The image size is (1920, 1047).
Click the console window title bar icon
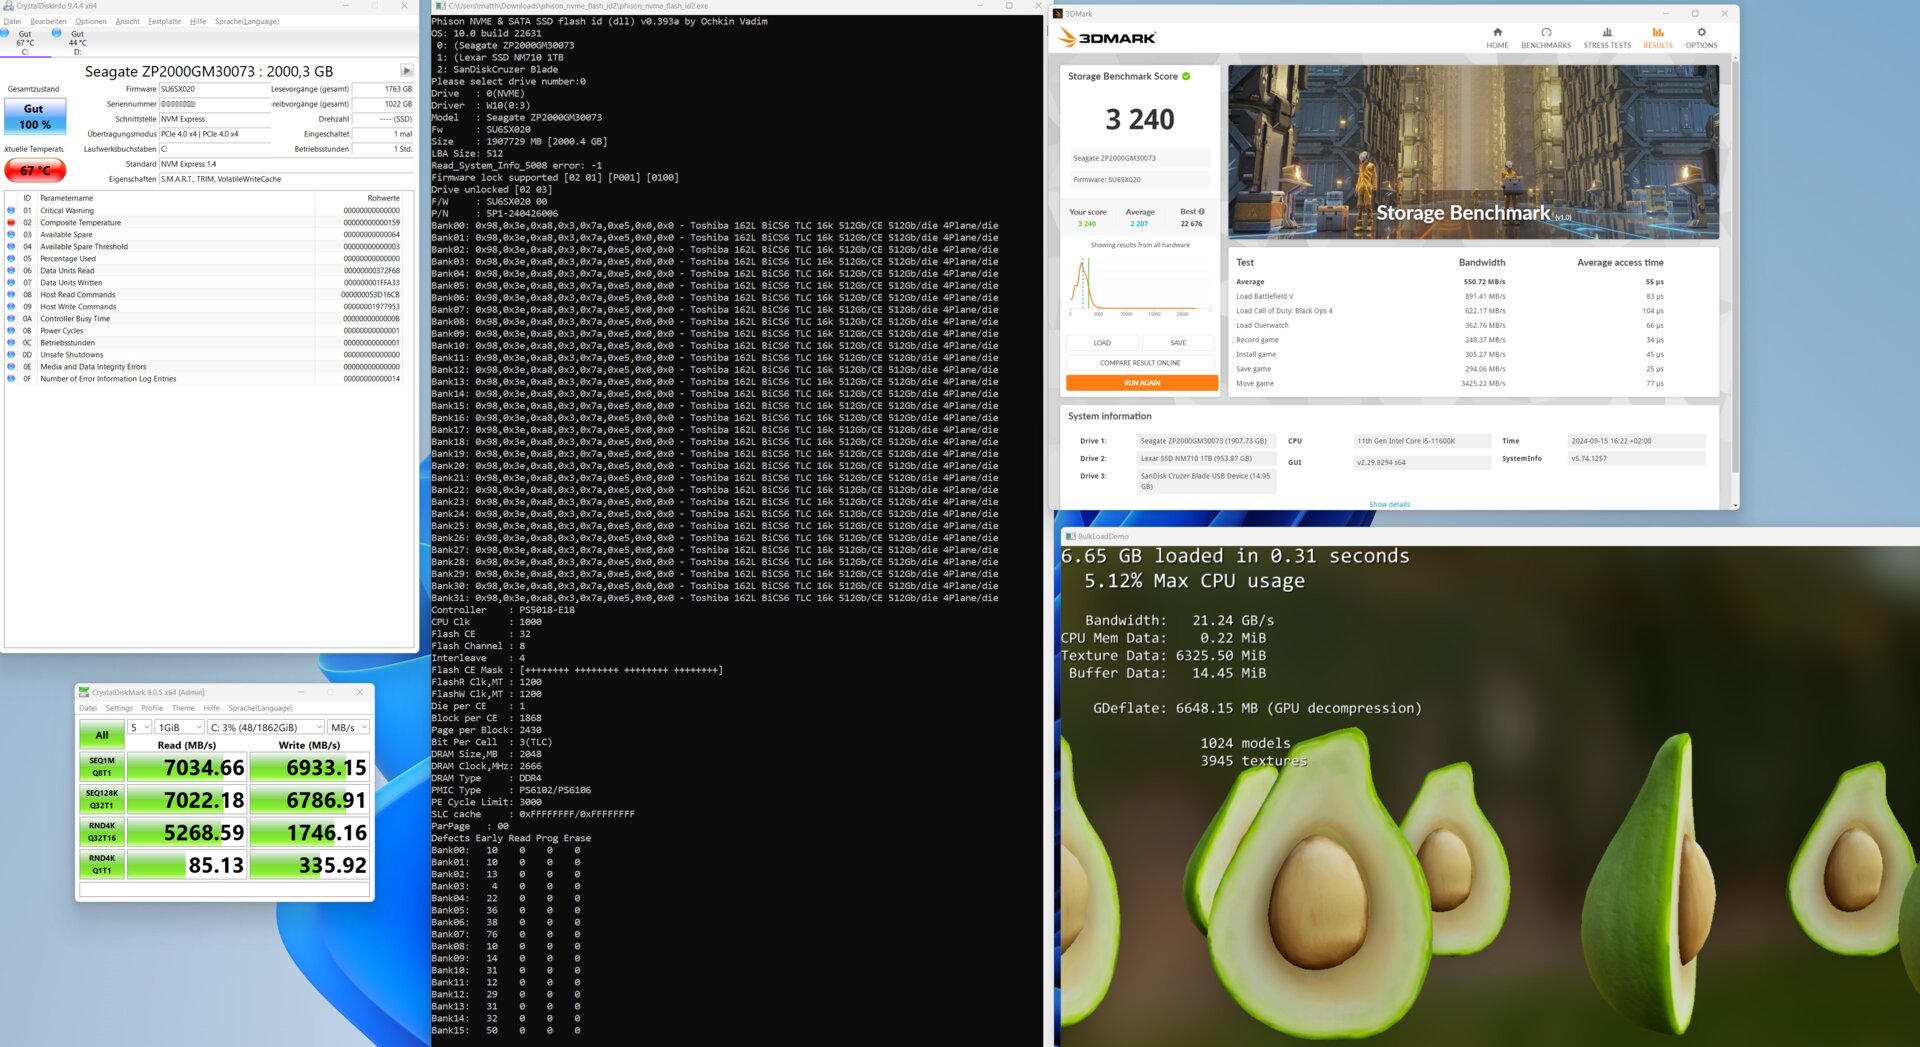pos(440,6)
